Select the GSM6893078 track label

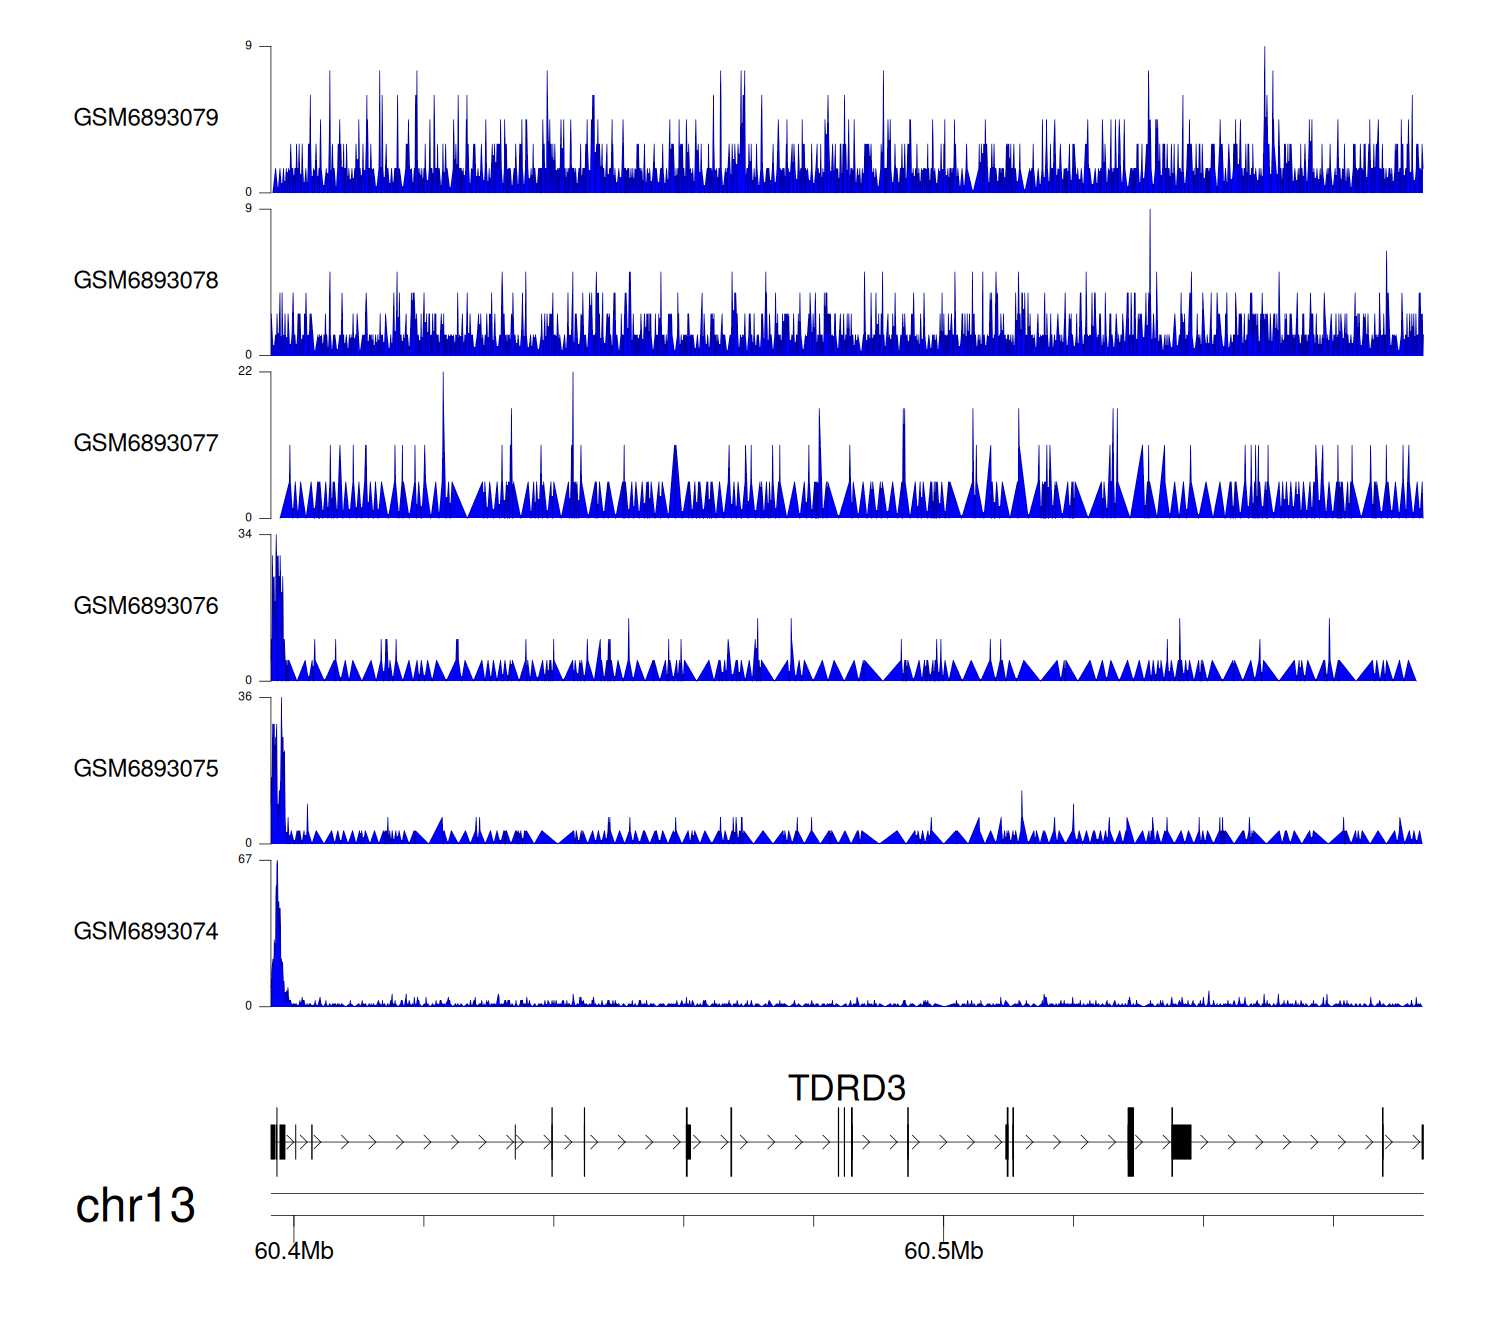pos(146,281)
